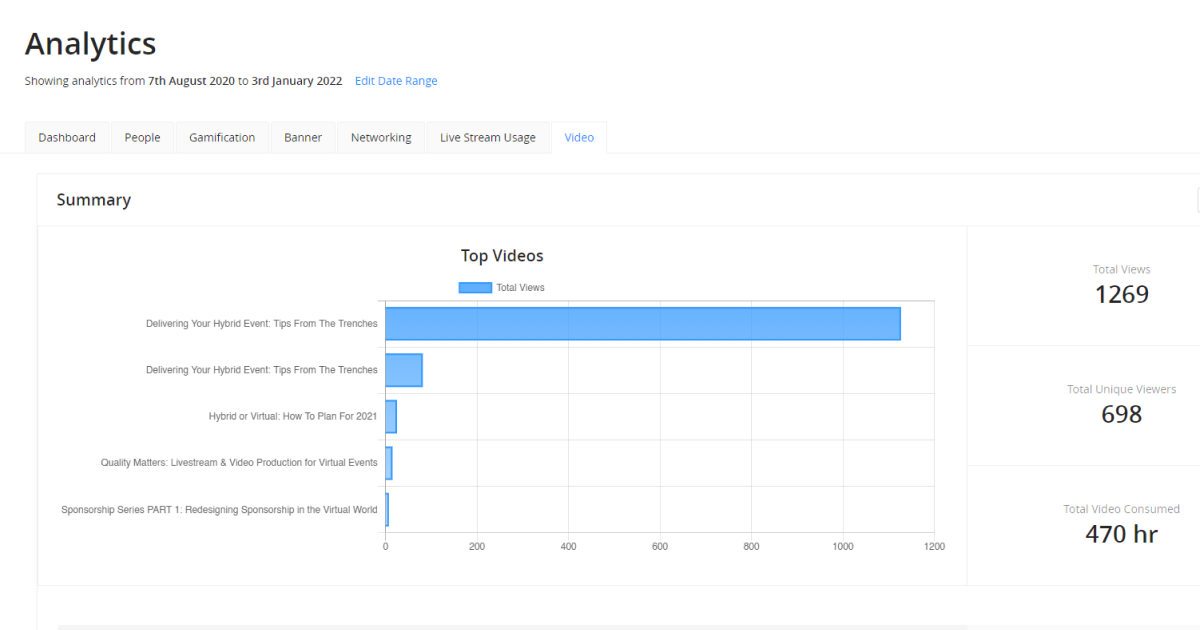
Task: Open the Networking analytics tab
Action: [381, 138]
